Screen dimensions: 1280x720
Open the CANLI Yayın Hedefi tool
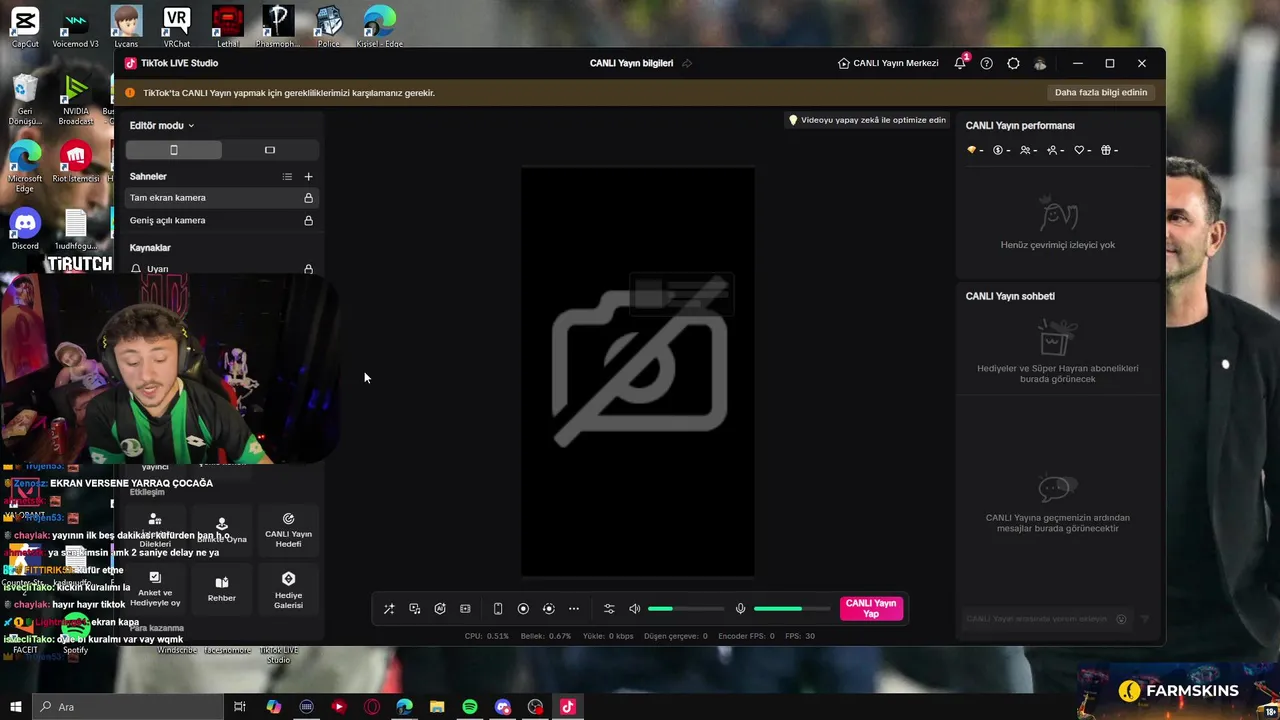pos(288,530)
